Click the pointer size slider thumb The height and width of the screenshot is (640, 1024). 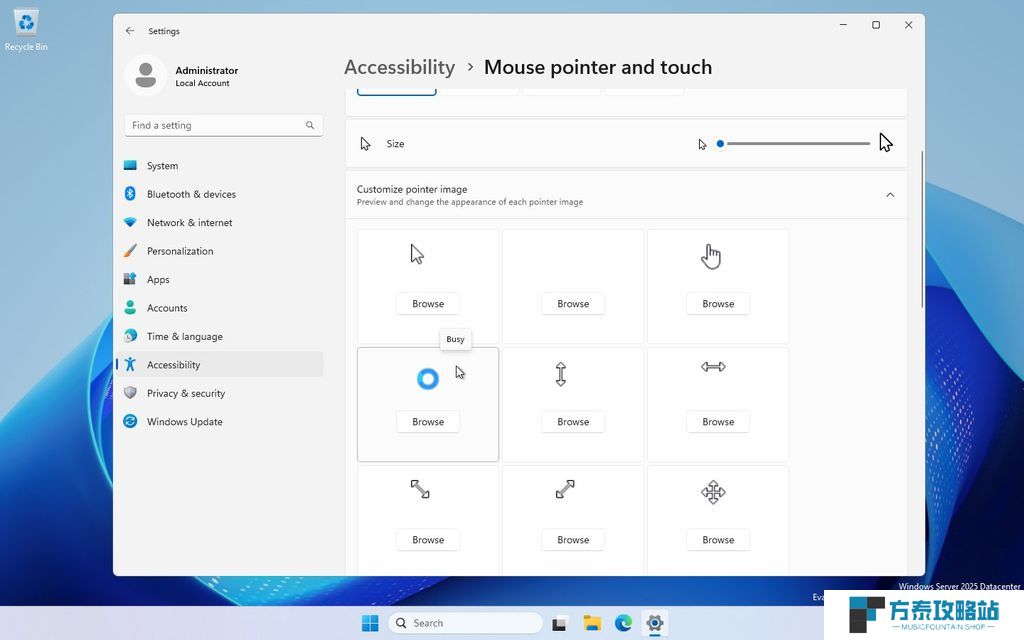720,144
